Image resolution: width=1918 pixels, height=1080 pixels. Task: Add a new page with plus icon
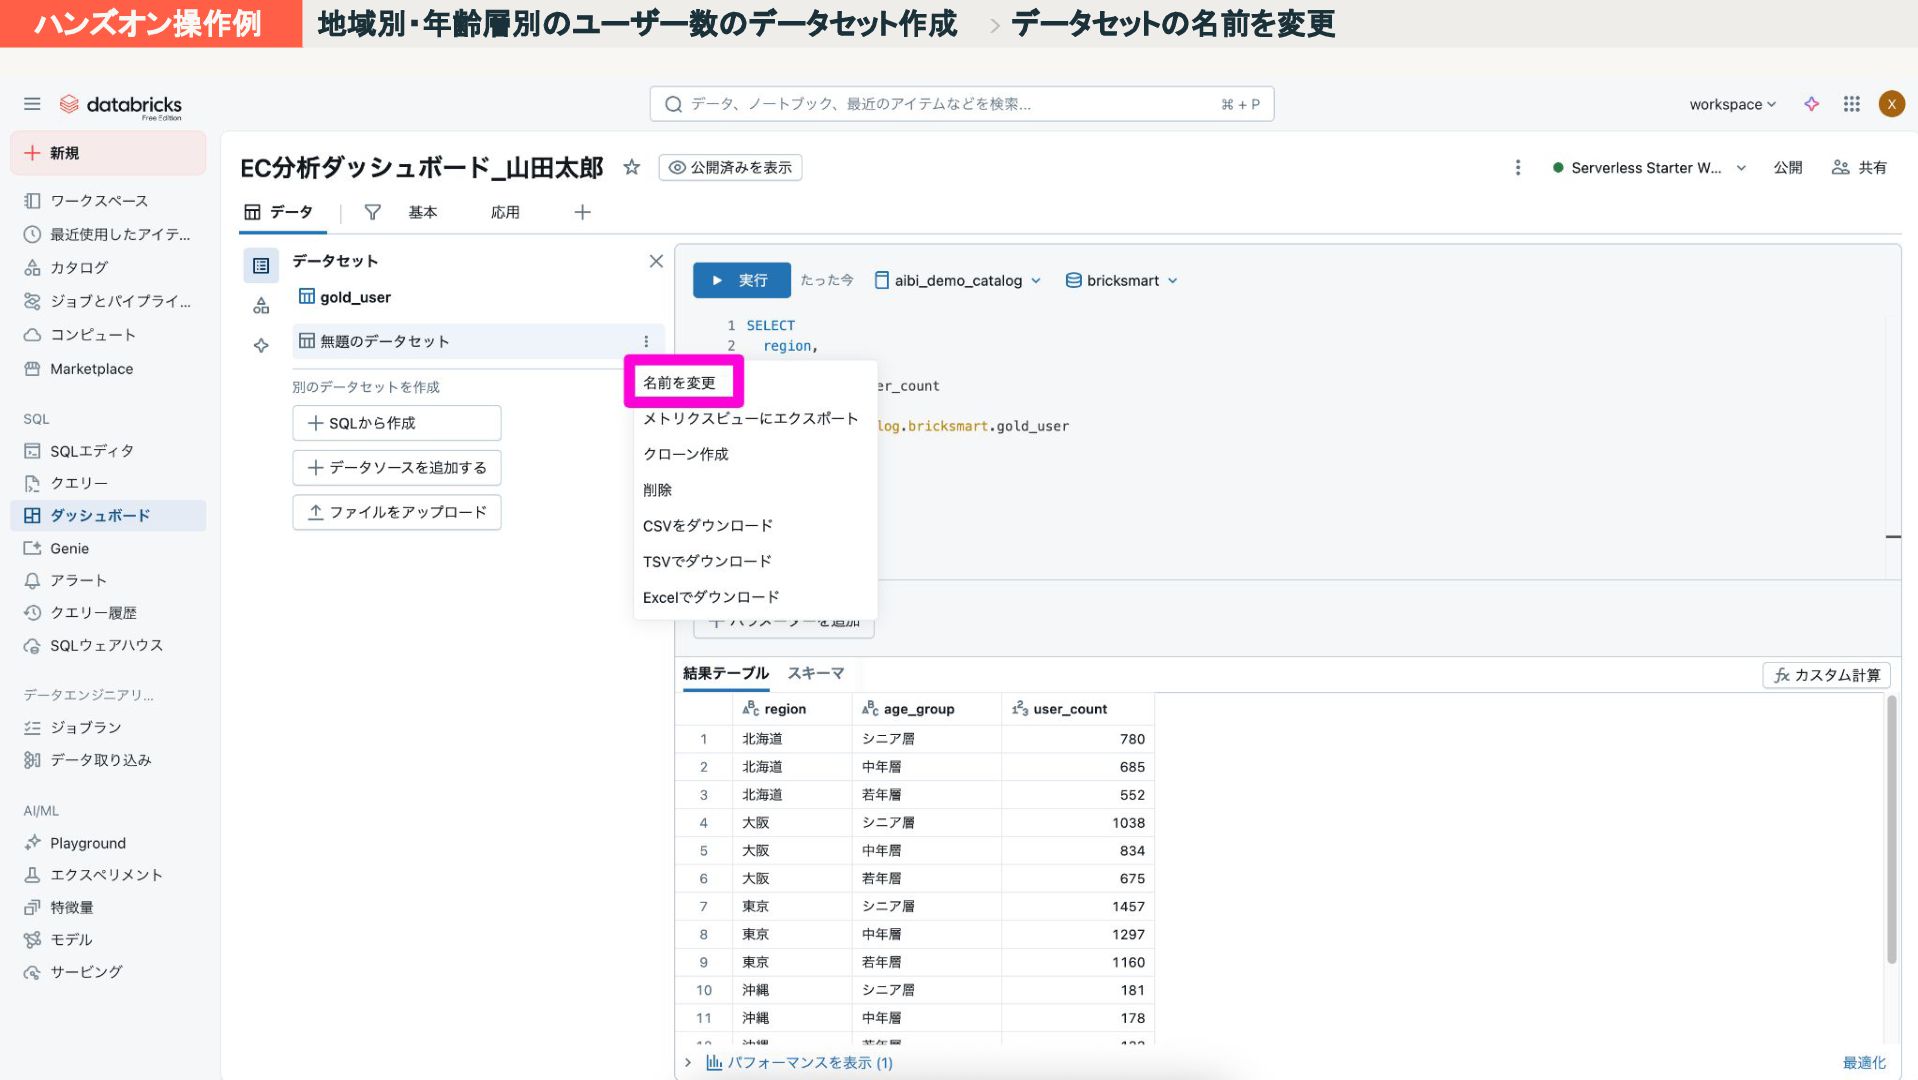(582, 212)
